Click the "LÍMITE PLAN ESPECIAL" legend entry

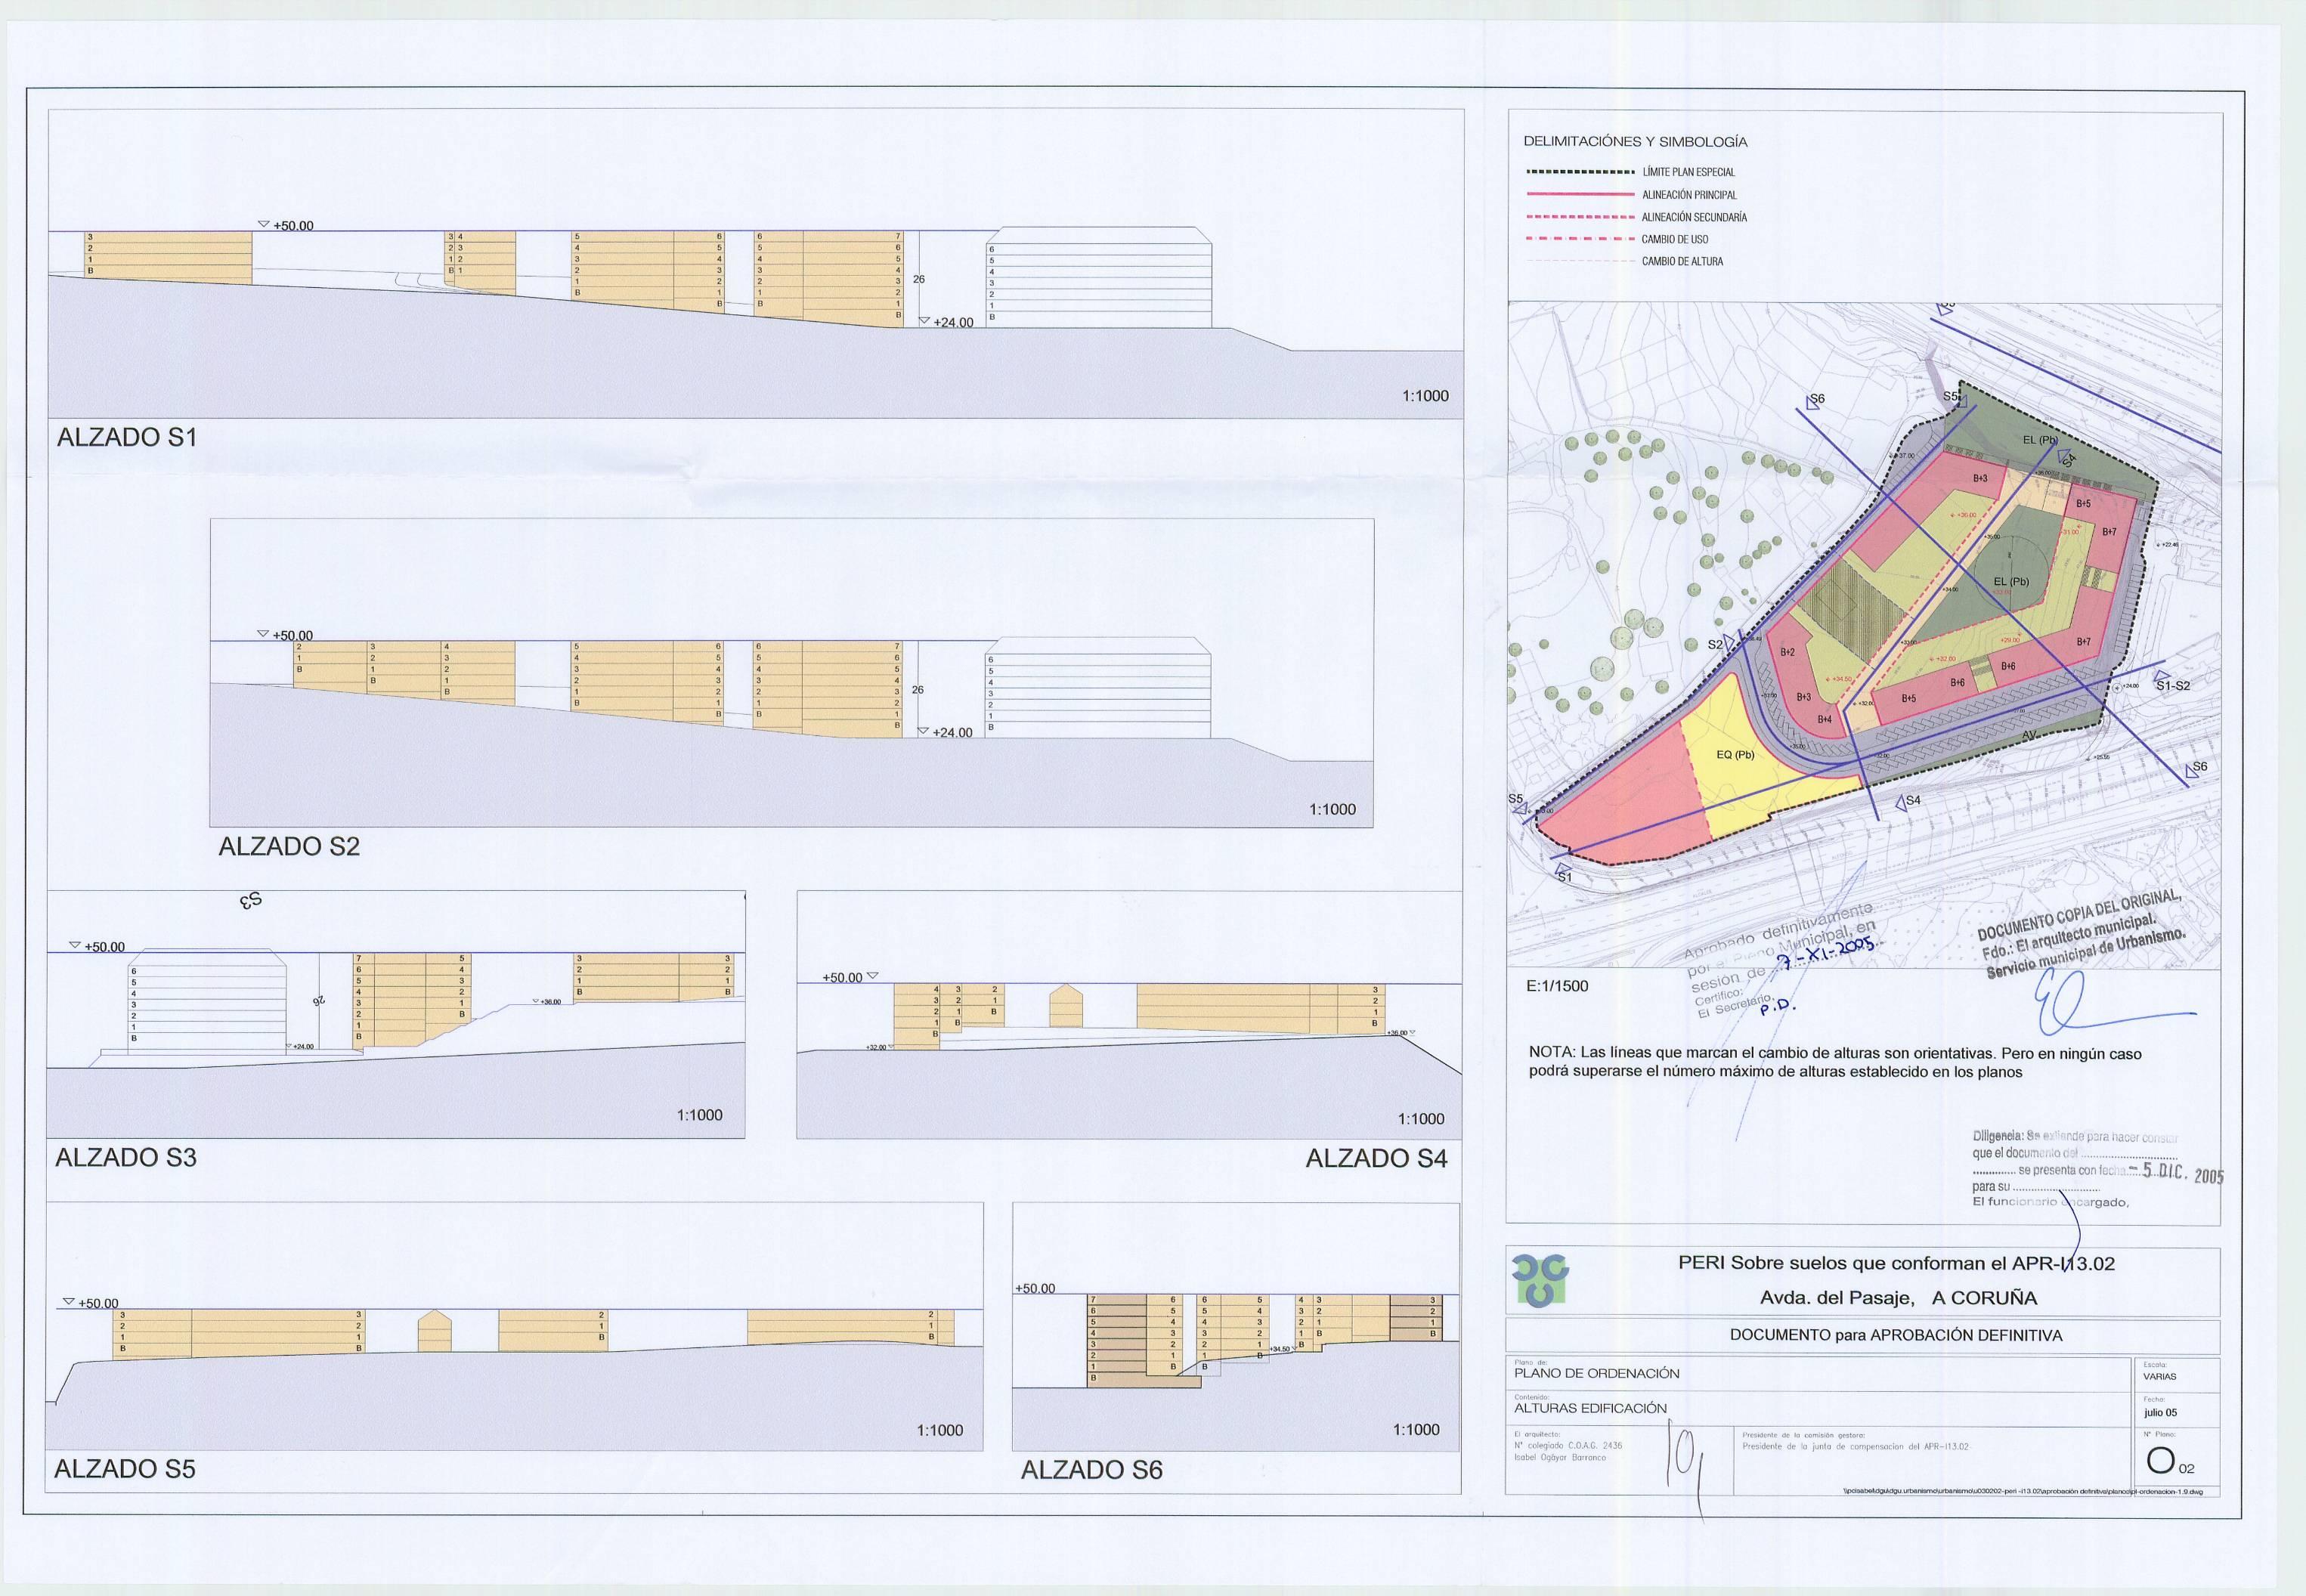(1688, 172)
